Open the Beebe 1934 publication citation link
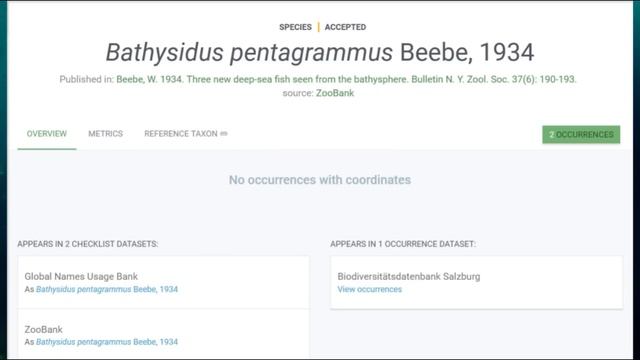Viewport: 640px width, 360px height. (346, 79)
